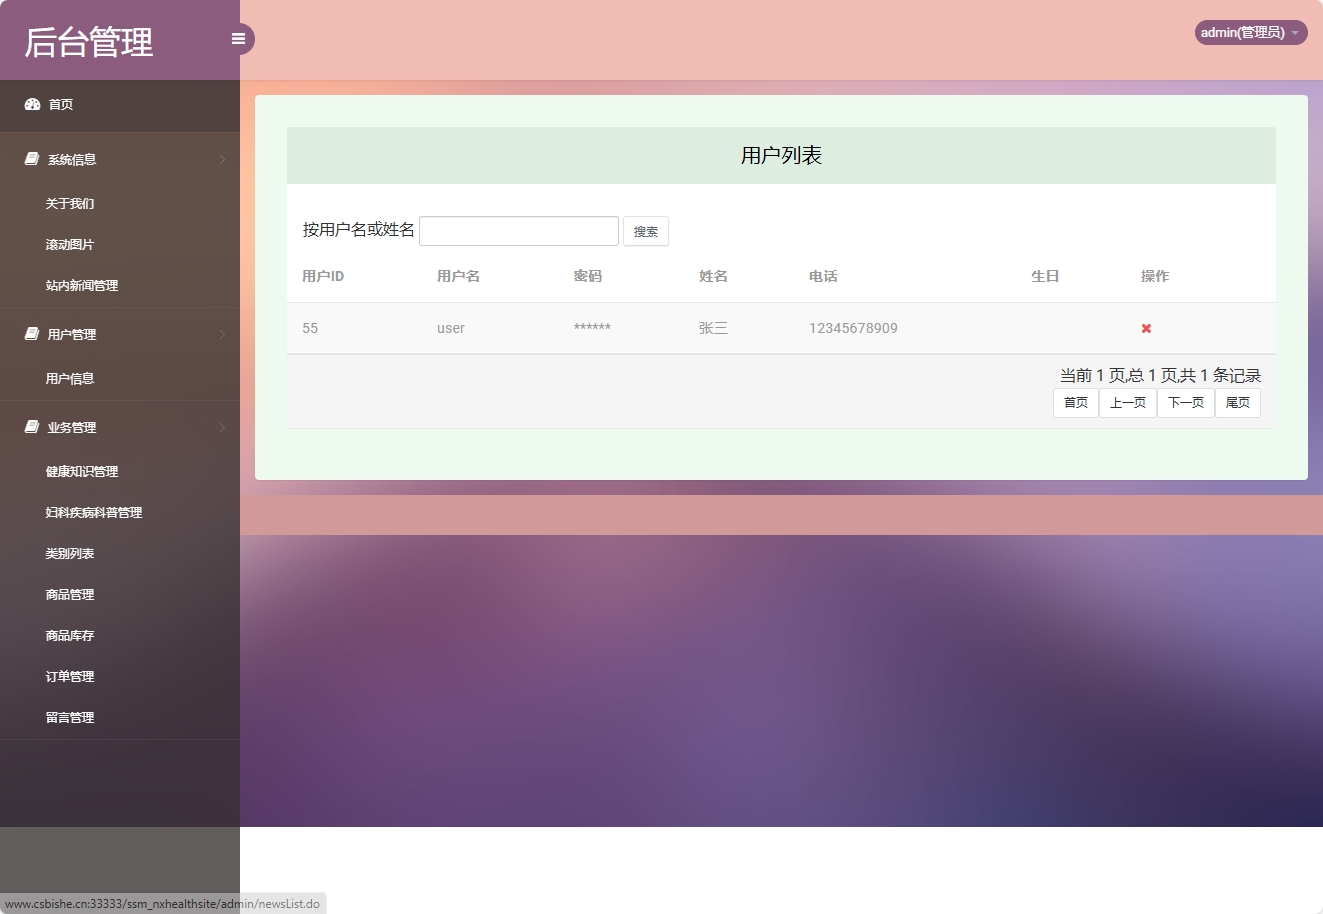Click the 搜索 search button
Image resolution: width=1323 pixels, height=914 pixels.
645,231
